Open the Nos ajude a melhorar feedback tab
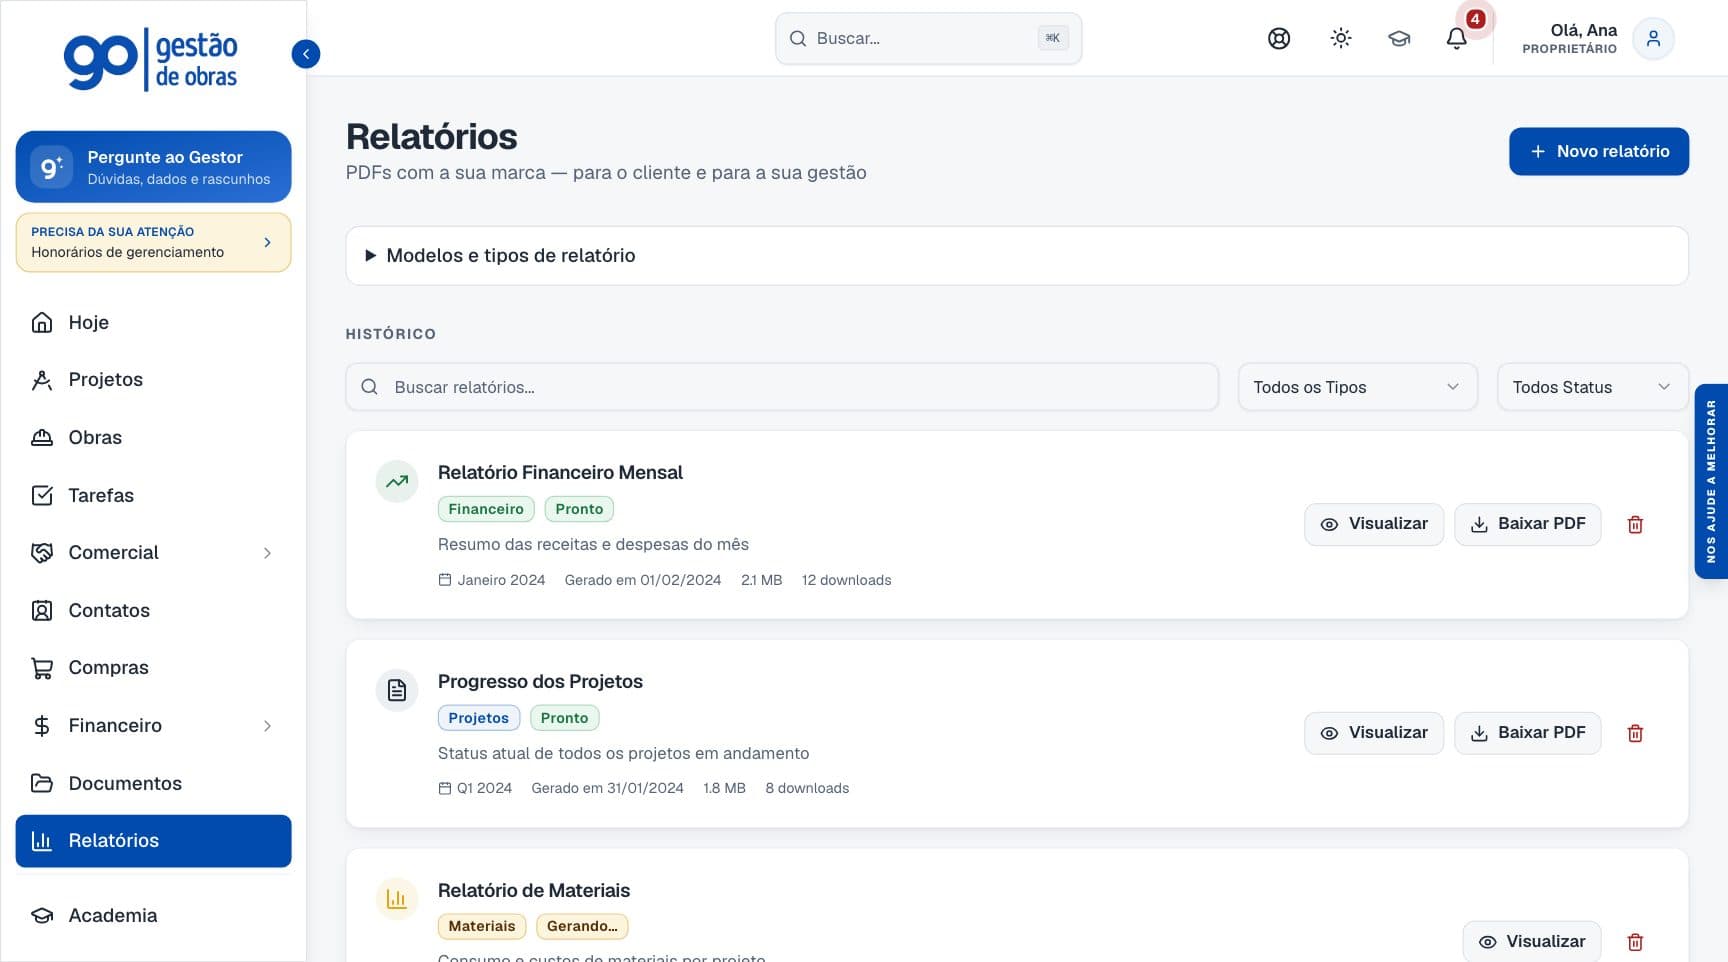 click(1711, 481)
